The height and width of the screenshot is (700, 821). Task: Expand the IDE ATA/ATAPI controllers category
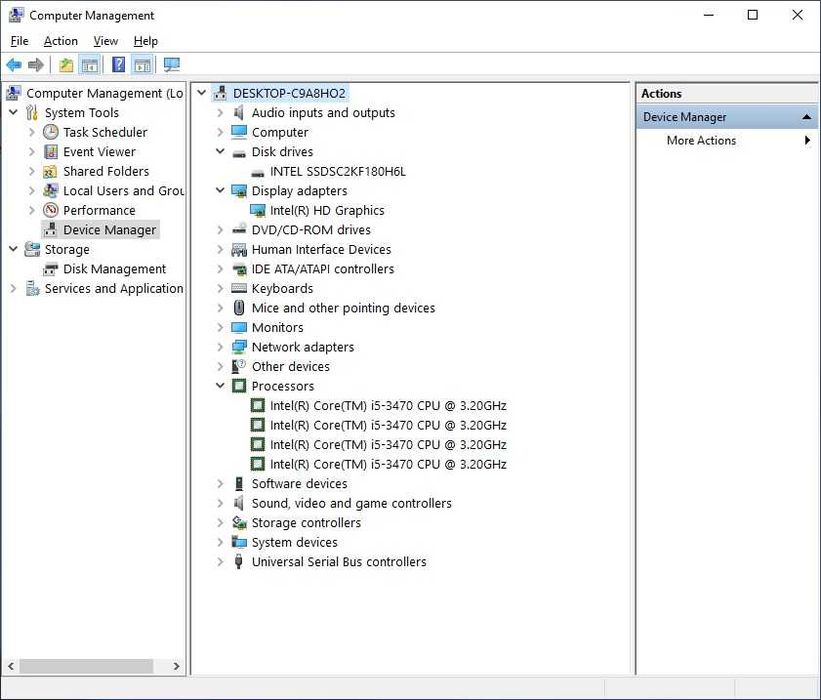coord(220,269)
